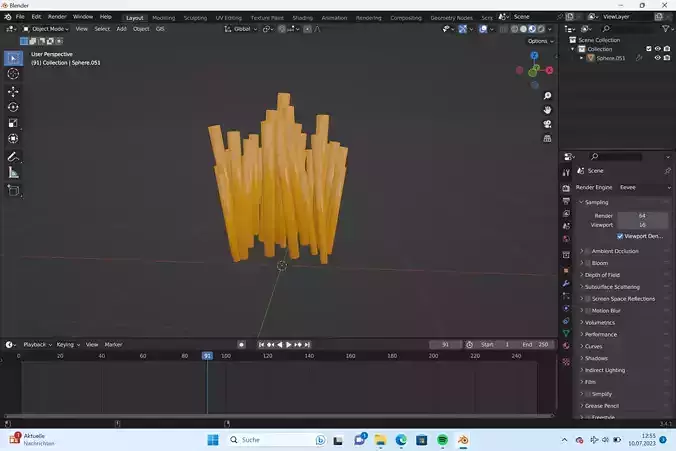676x451 pixels.
Task: Pick the Rotate tool
Action: (13, 107)
